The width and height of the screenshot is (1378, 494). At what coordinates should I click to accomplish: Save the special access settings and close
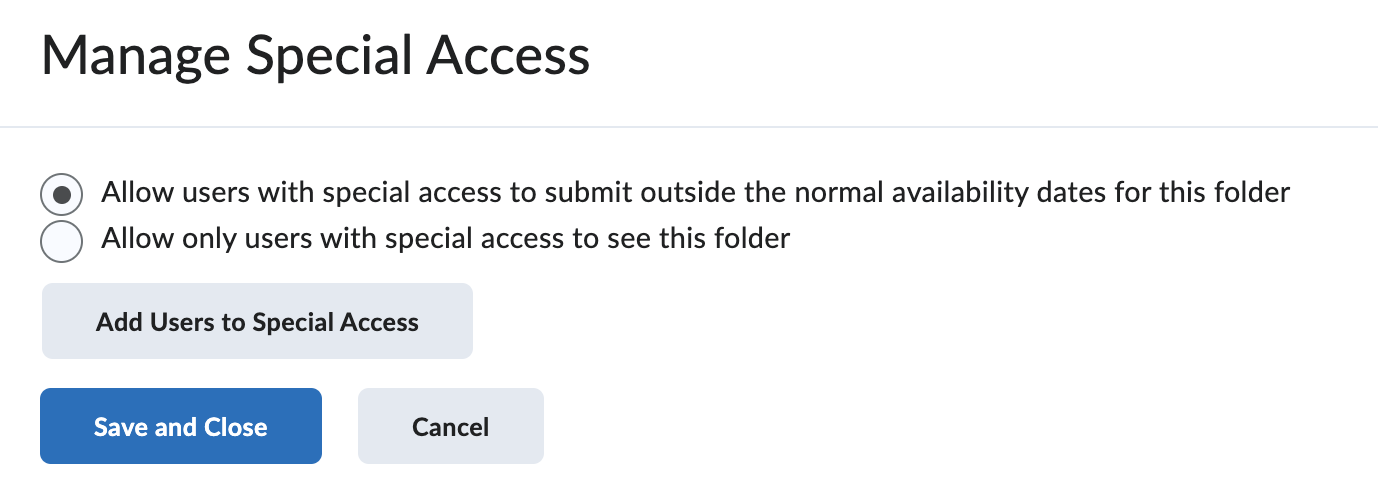tap(181, 427)
